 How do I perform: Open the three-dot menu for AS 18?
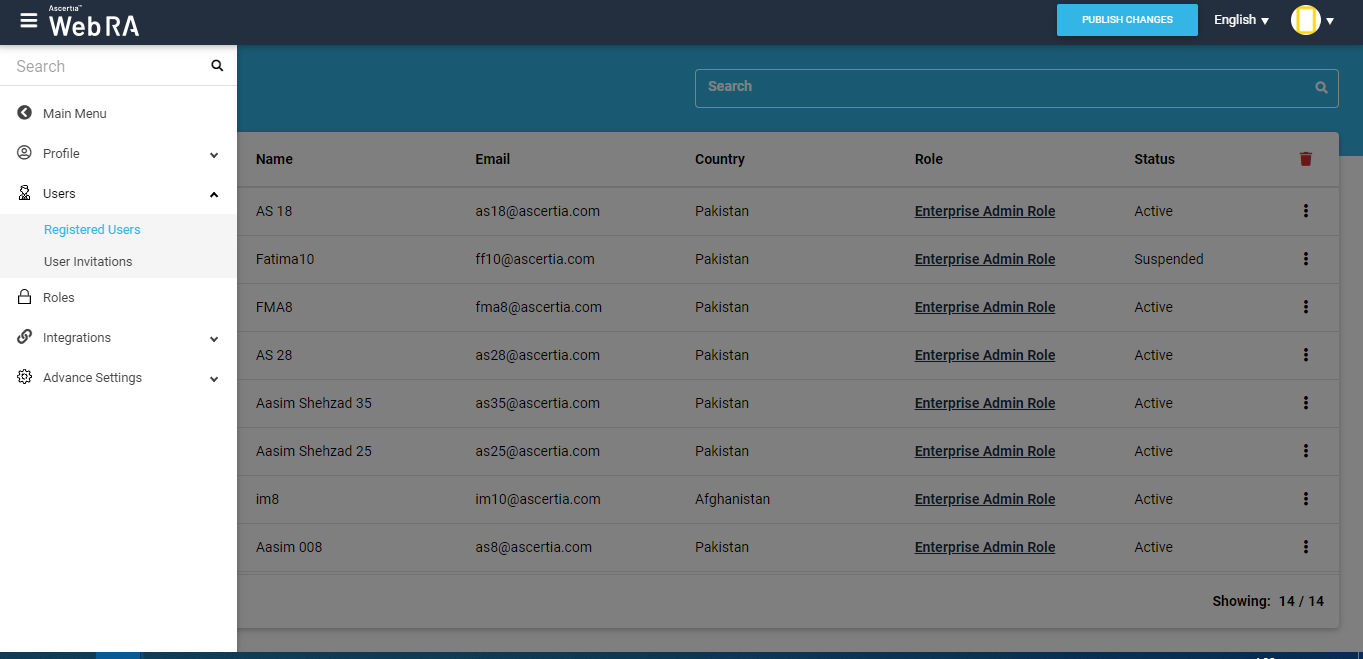[1305, 211]
